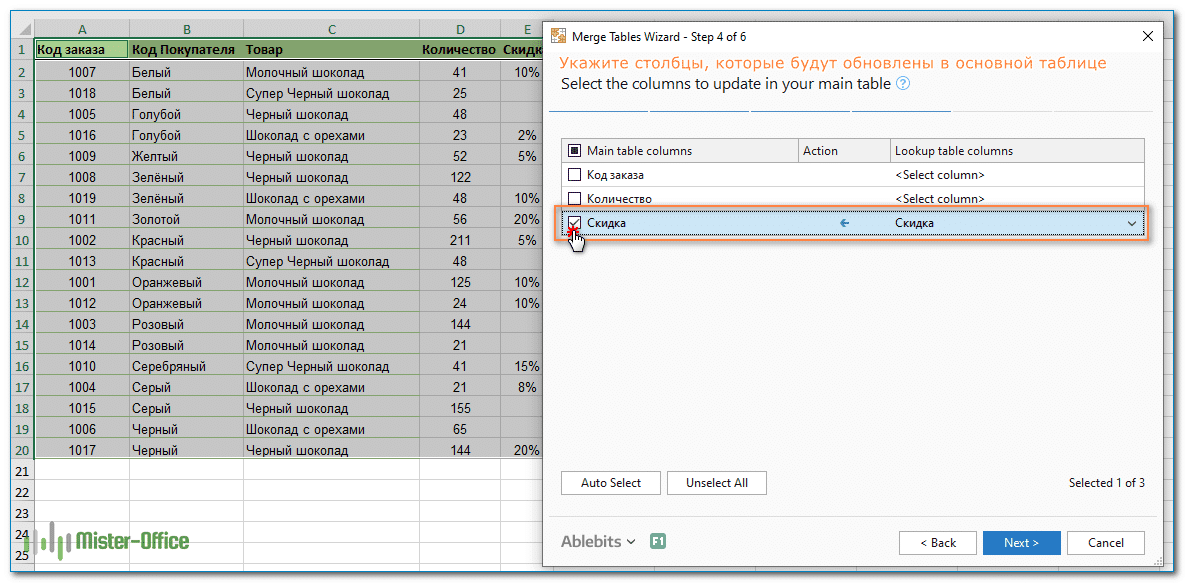Screen dimensions: 1185x583
Task: Toggle the Main table columns header checkbox
Action: (575, 151)
